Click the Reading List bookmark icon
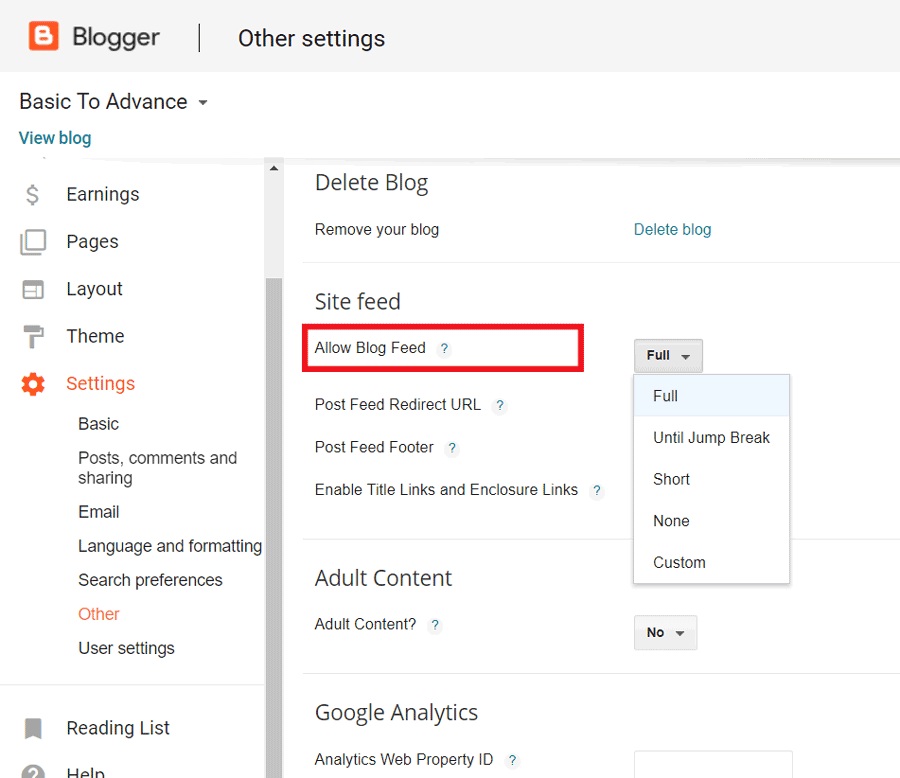 point(33,728)
